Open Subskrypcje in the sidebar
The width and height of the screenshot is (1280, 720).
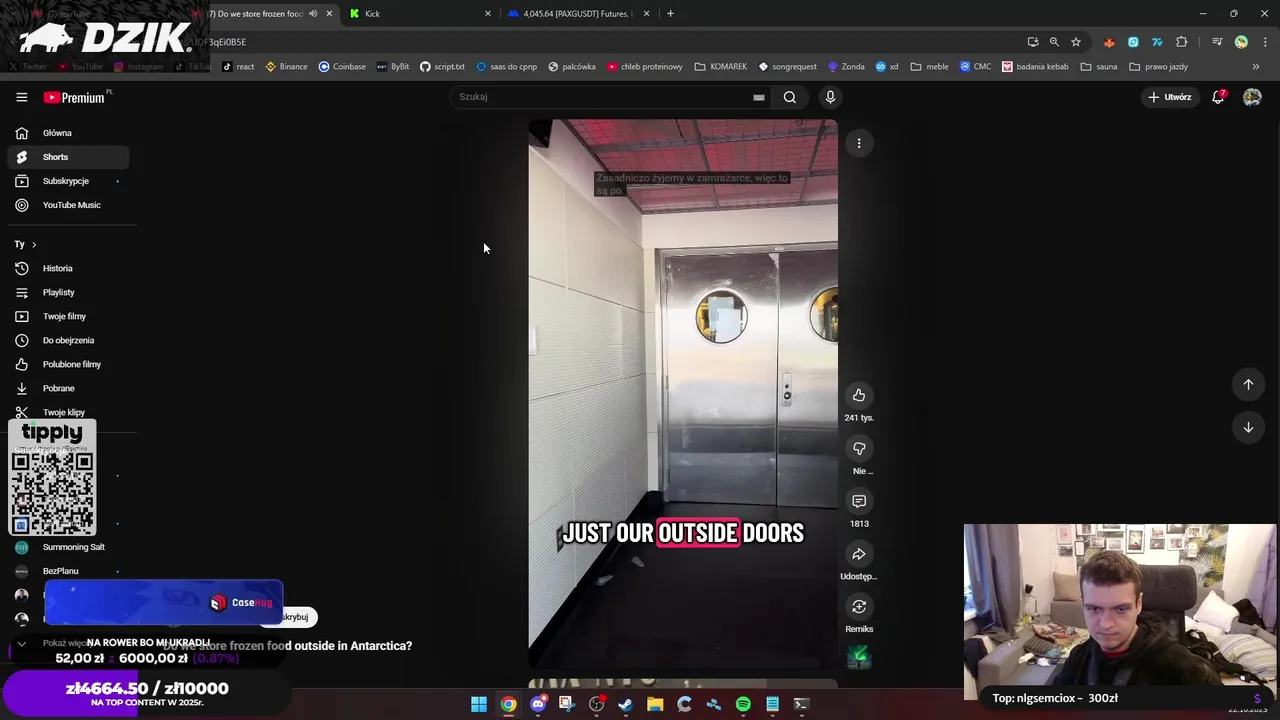point(68,181)
